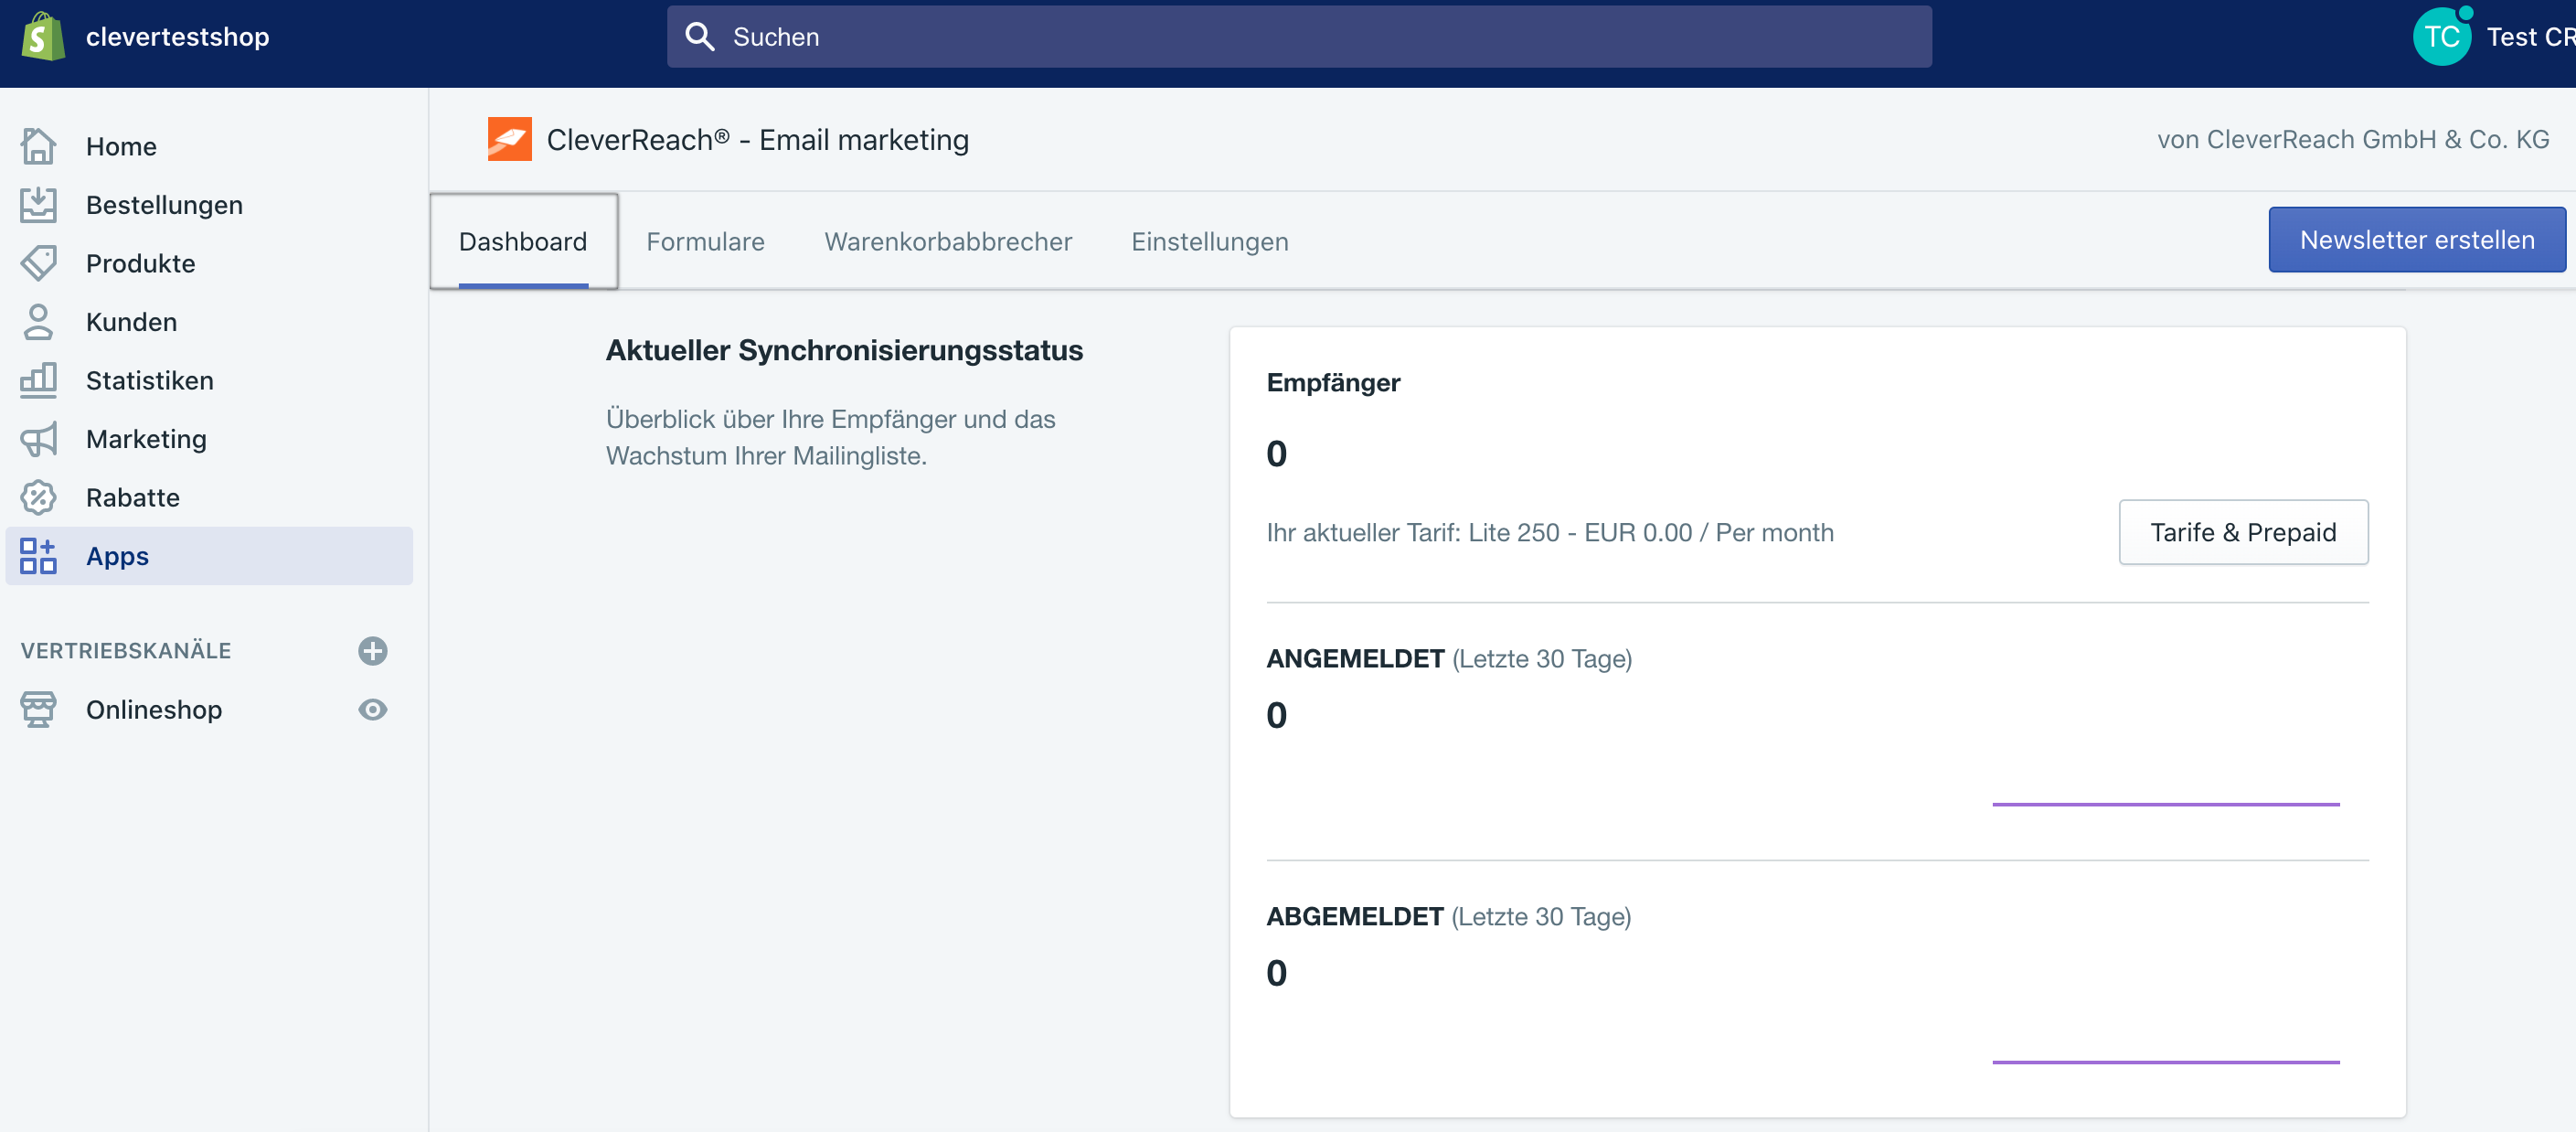Click the search magnifier icon
This screenshot has width=2576, height=1132.
click(700, 37)
